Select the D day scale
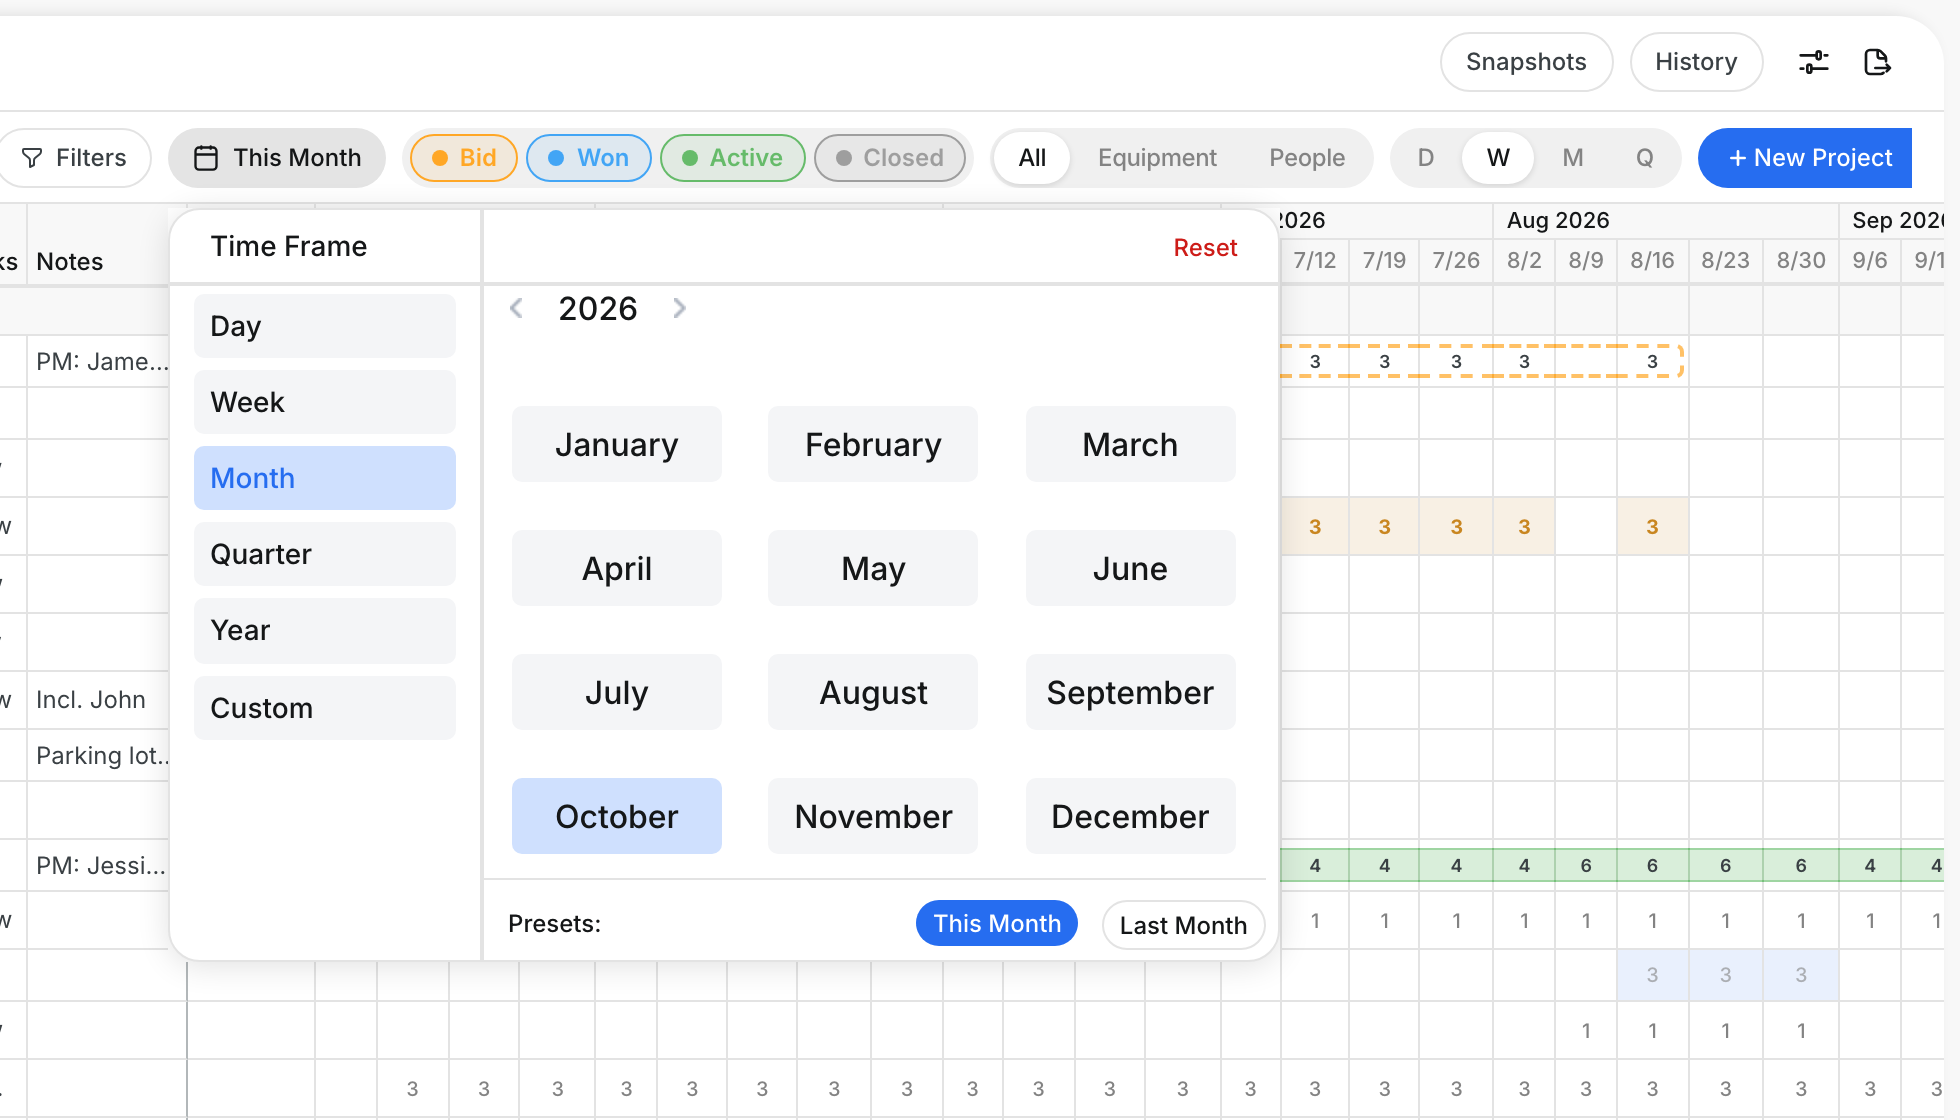 pyautogui.click(x=1426, y=158)
